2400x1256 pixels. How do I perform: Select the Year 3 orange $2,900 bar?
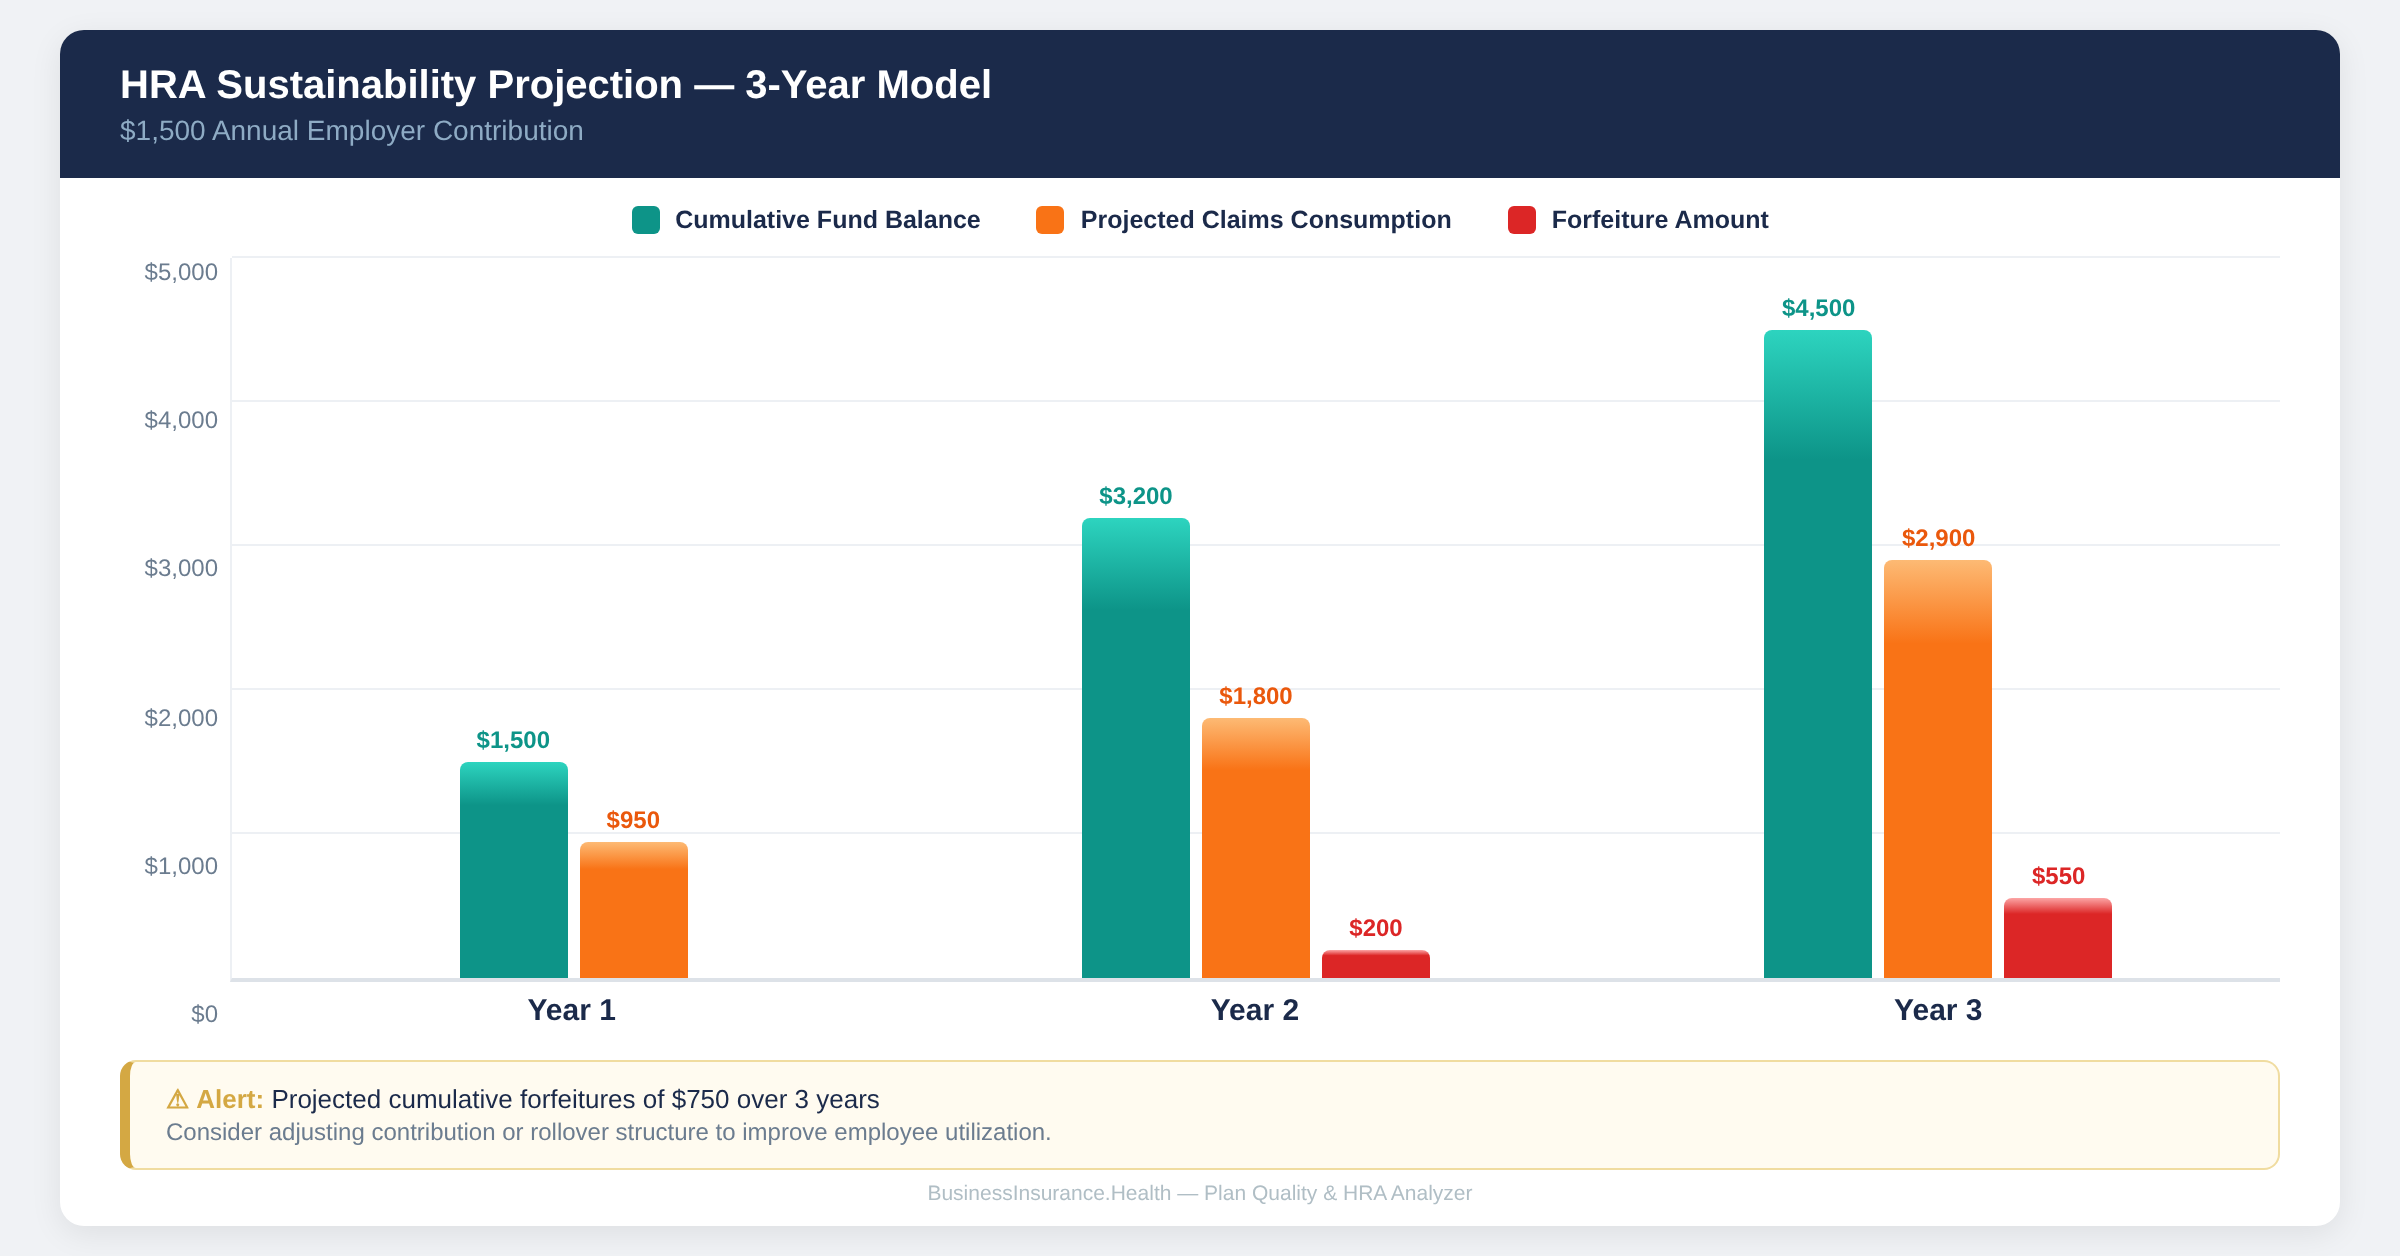pyautogui.click(x=1938, y=769)
